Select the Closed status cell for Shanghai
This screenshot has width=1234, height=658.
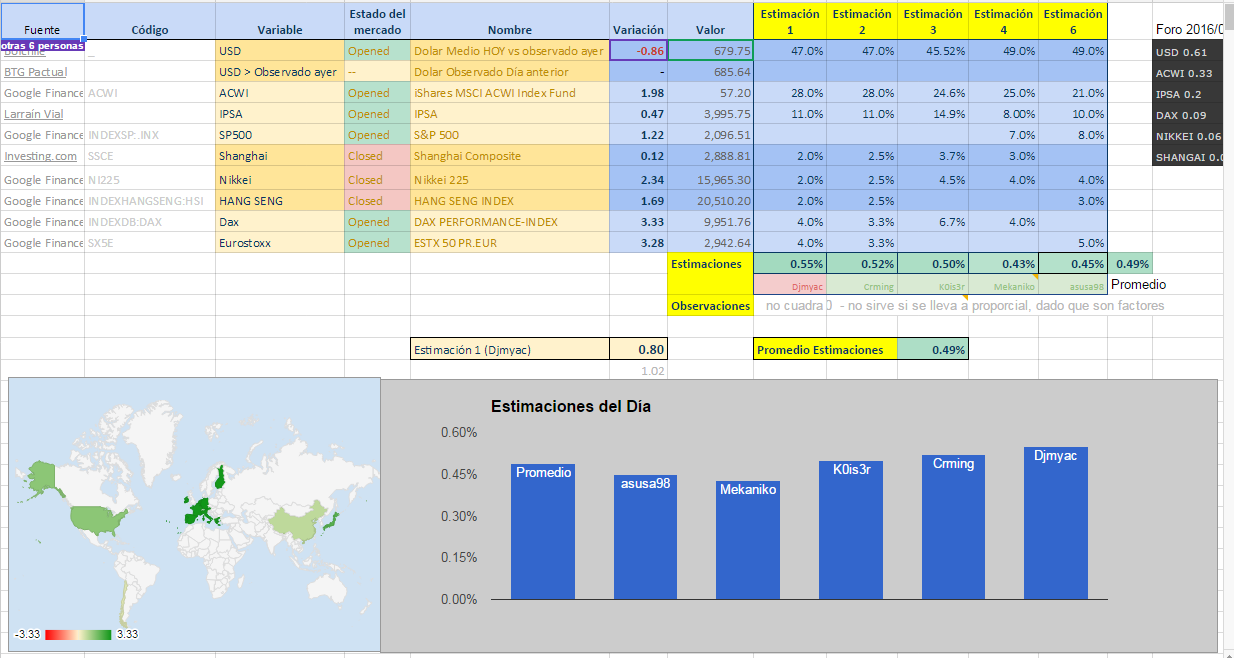click(x=377, y=156)
